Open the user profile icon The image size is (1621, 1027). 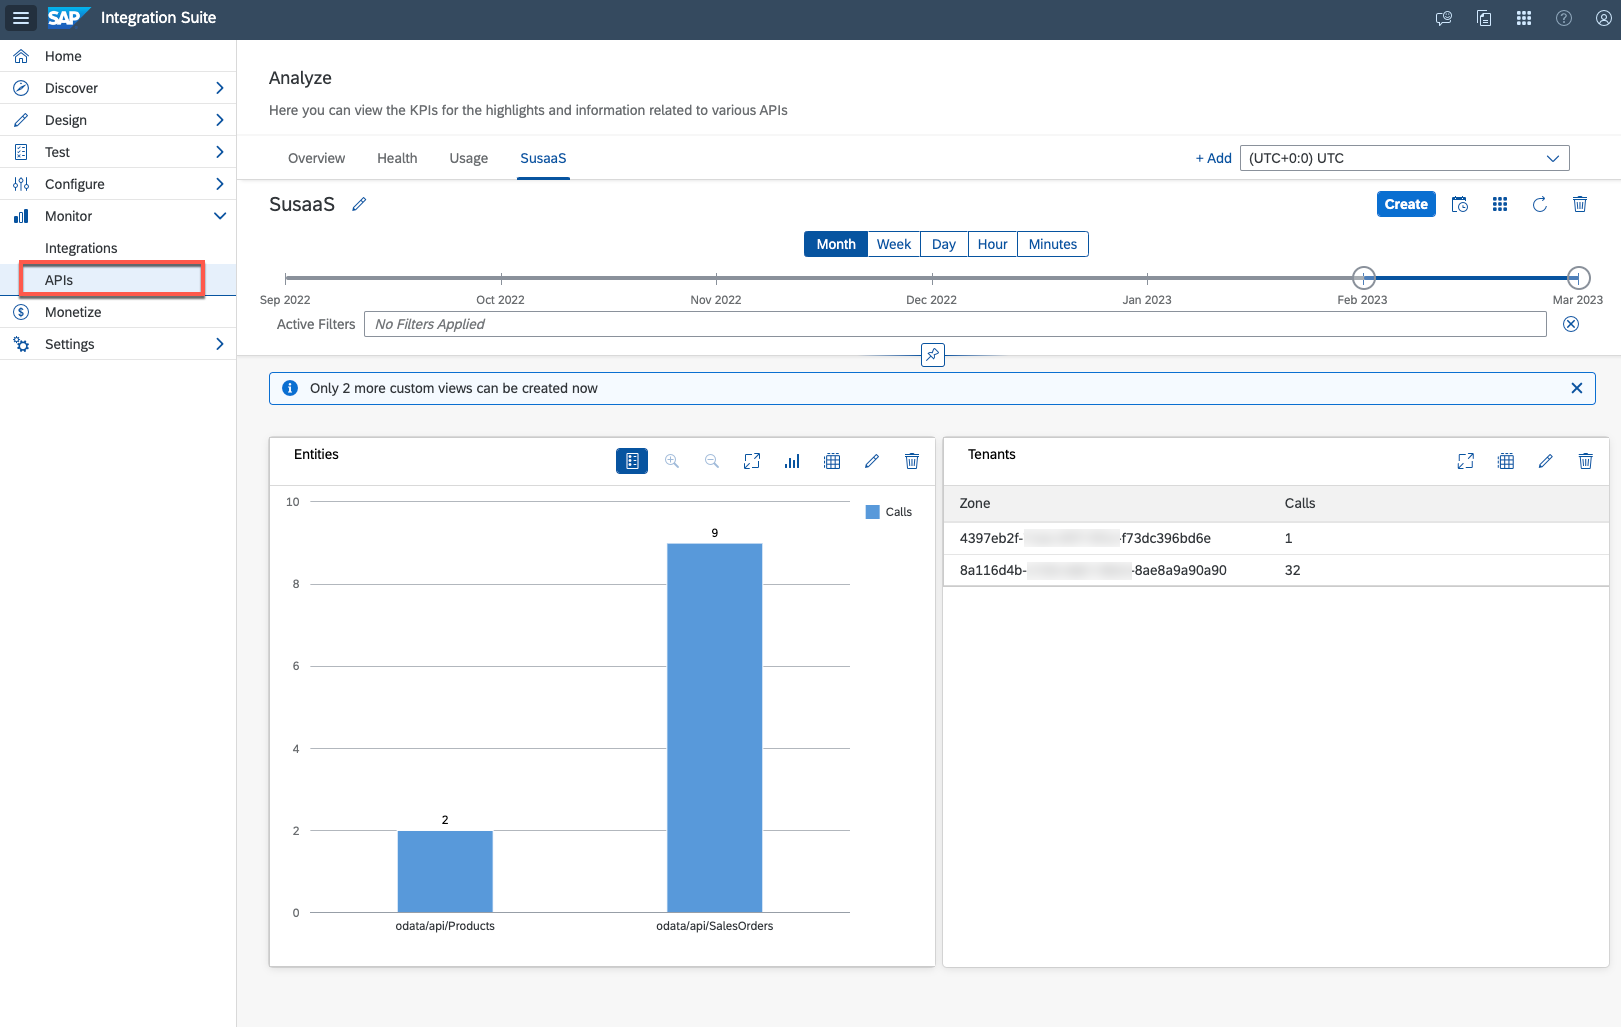tap(1604, 18)
